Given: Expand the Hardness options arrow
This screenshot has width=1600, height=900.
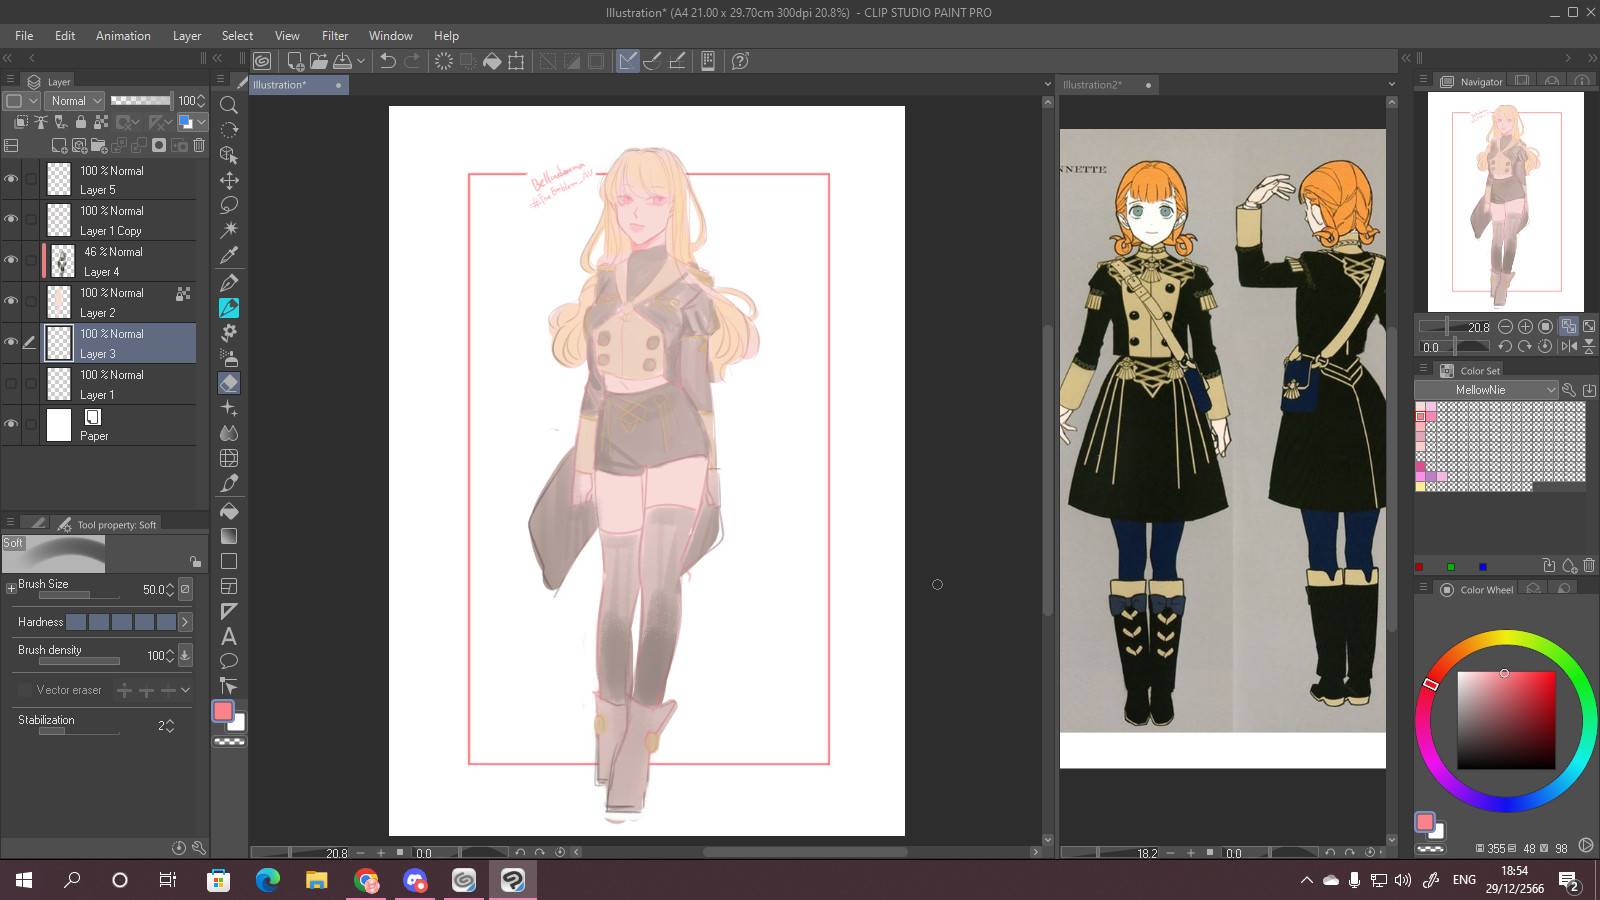Looking at the screenshot, I should point(185,622).
